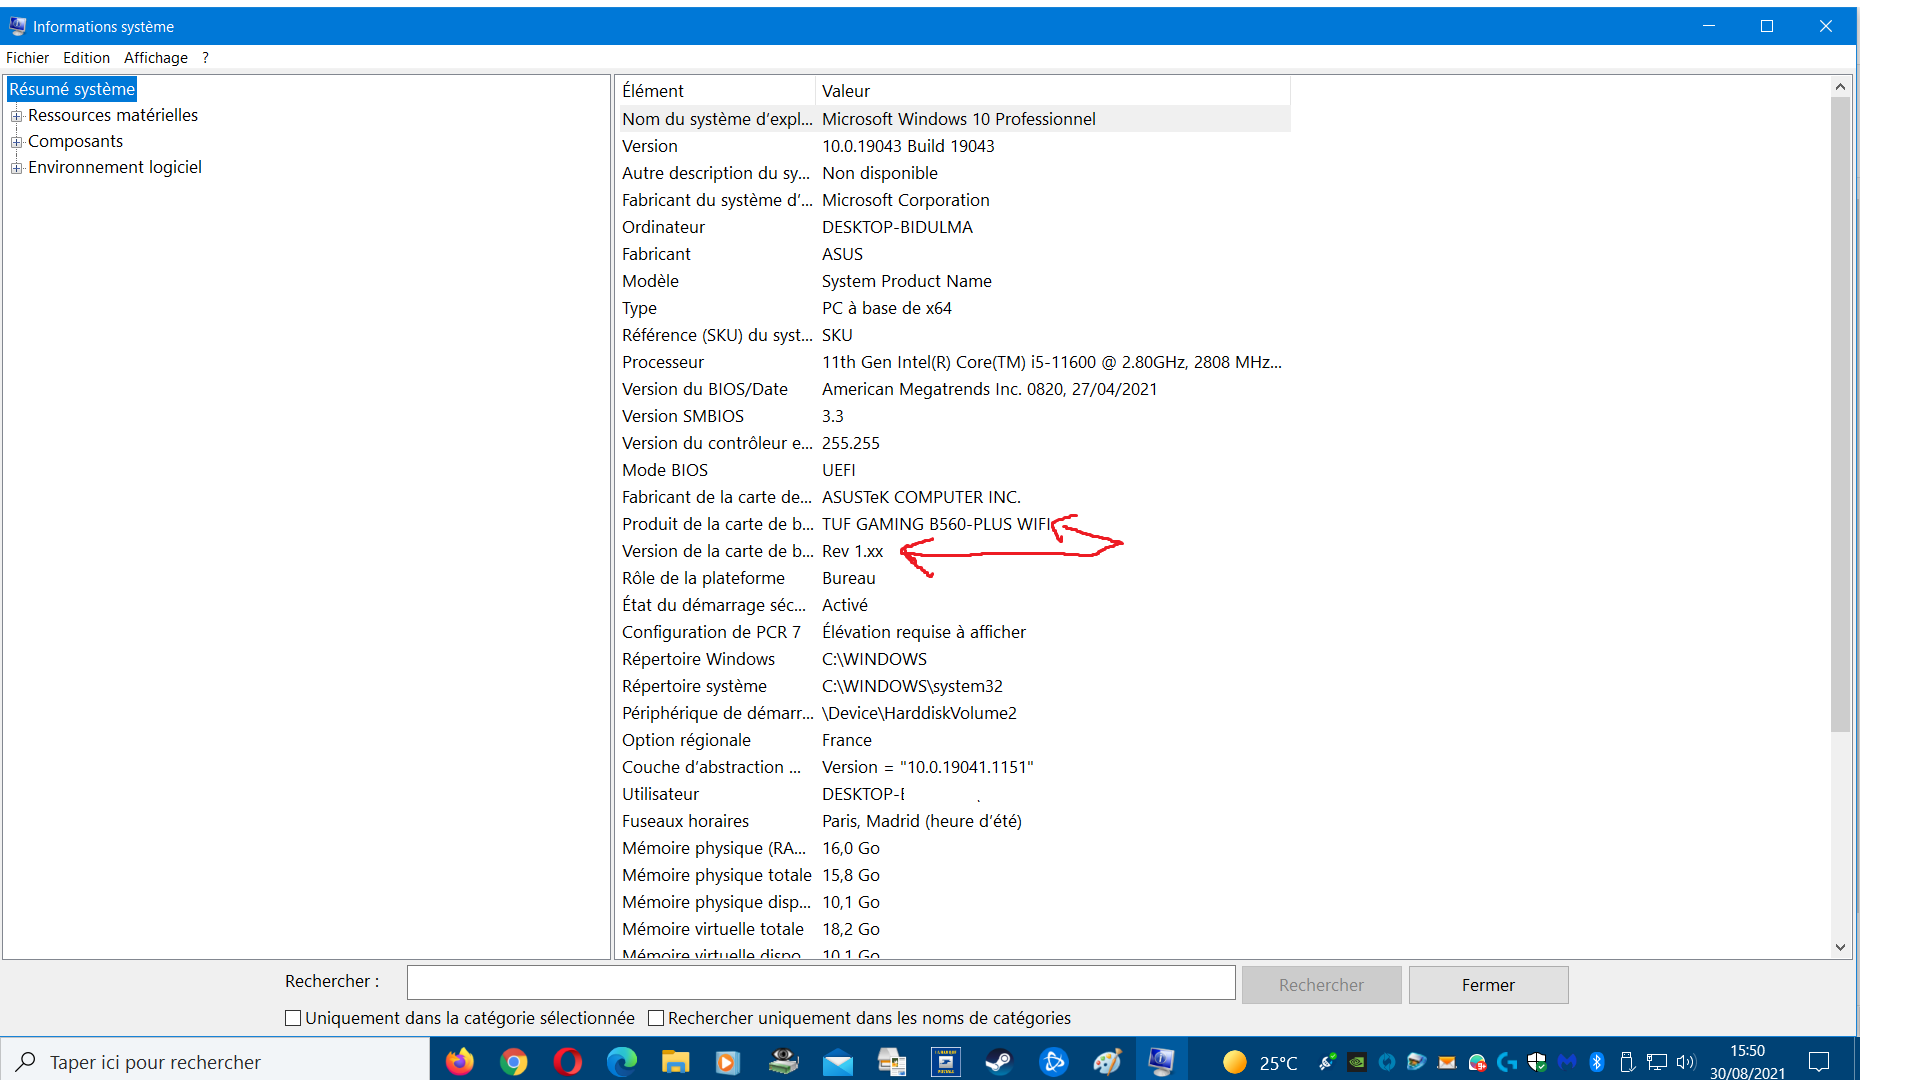The width and height of the screenshot is (1920, 1080).
Task: Click the Logitech G tray icon
Action: 1507,1062
